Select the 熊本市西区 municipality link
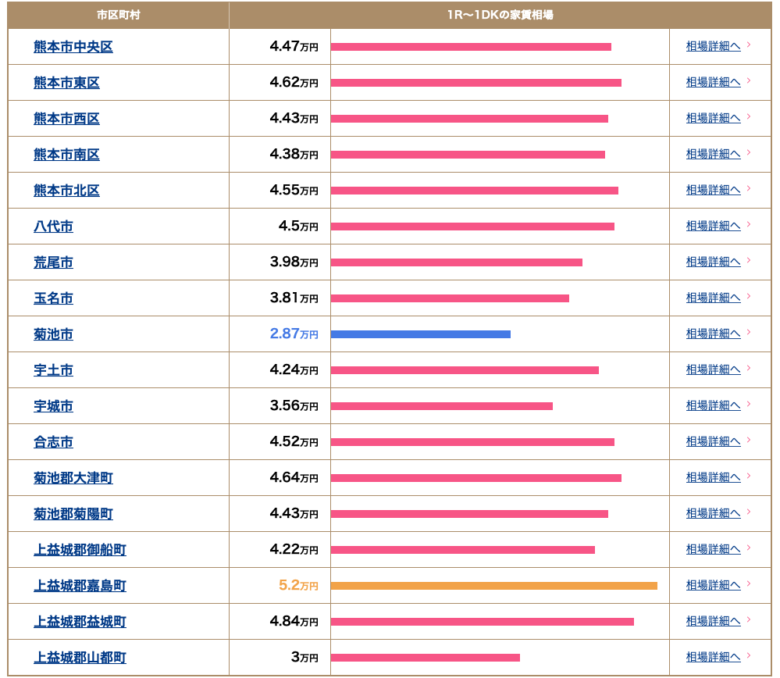The height and width of the screenshot is (678, 780). pos(66,119)
